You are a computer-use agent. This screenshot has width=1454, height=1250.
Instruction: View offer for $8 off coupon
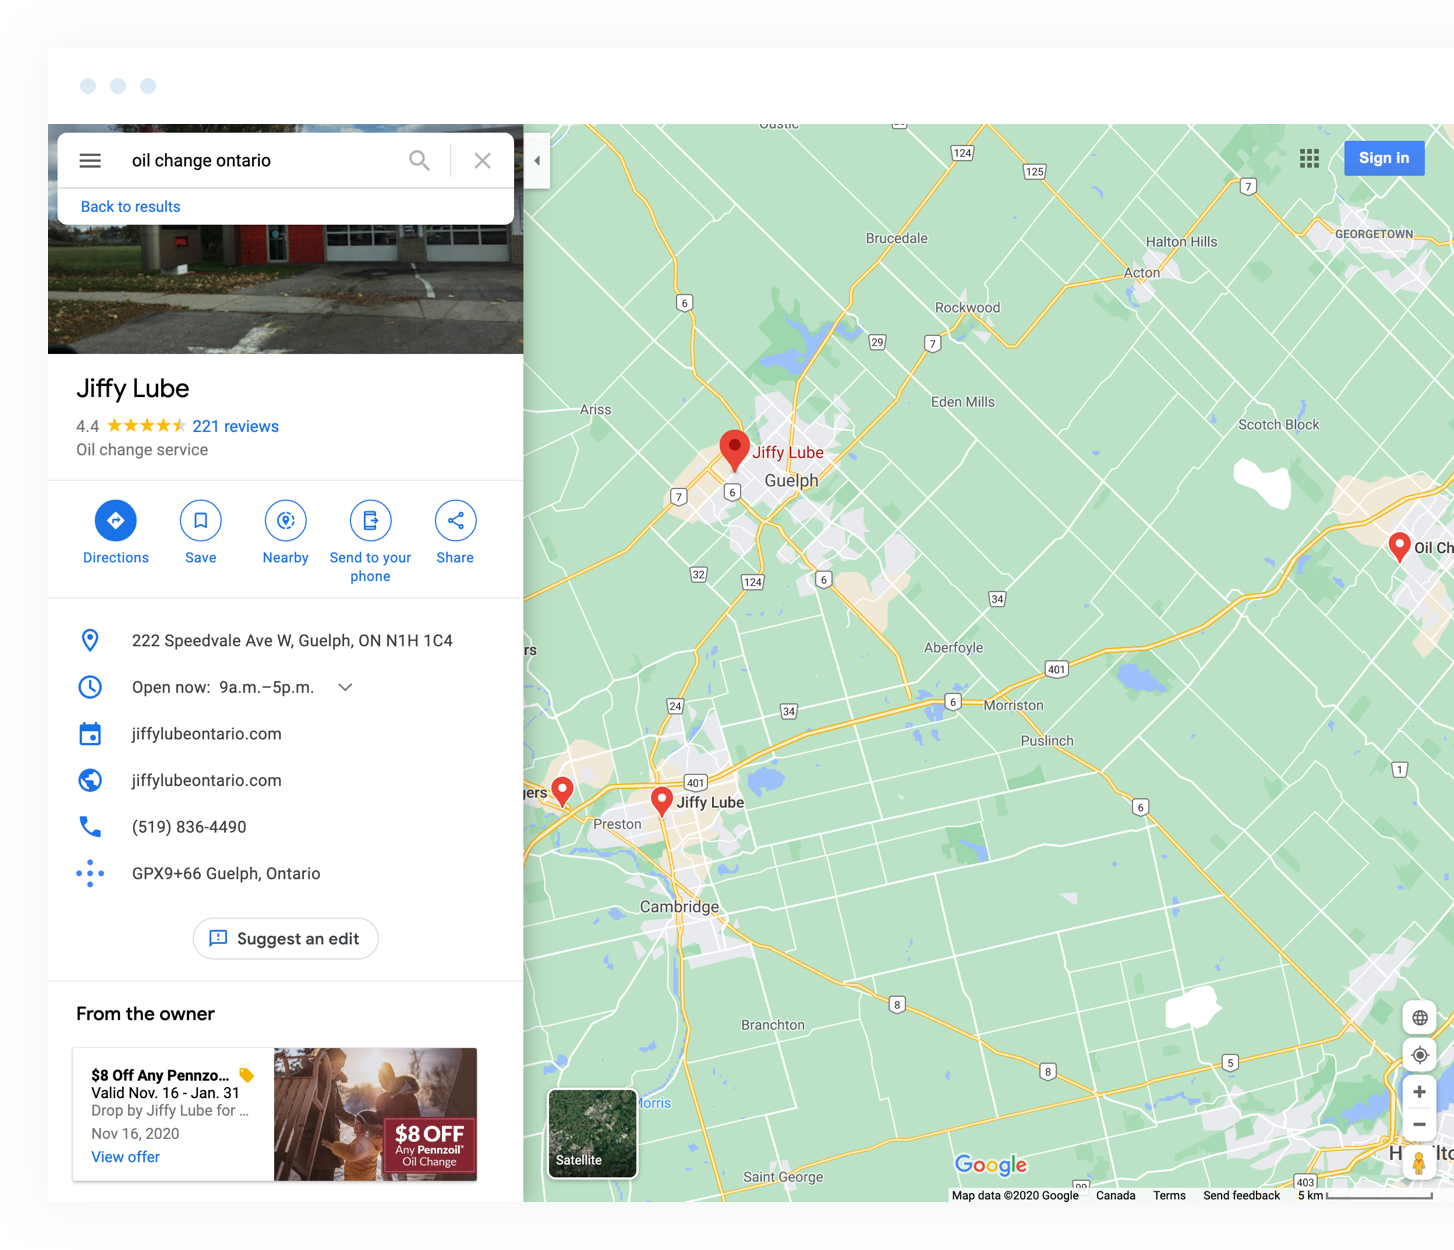[x=125, y=1157]
